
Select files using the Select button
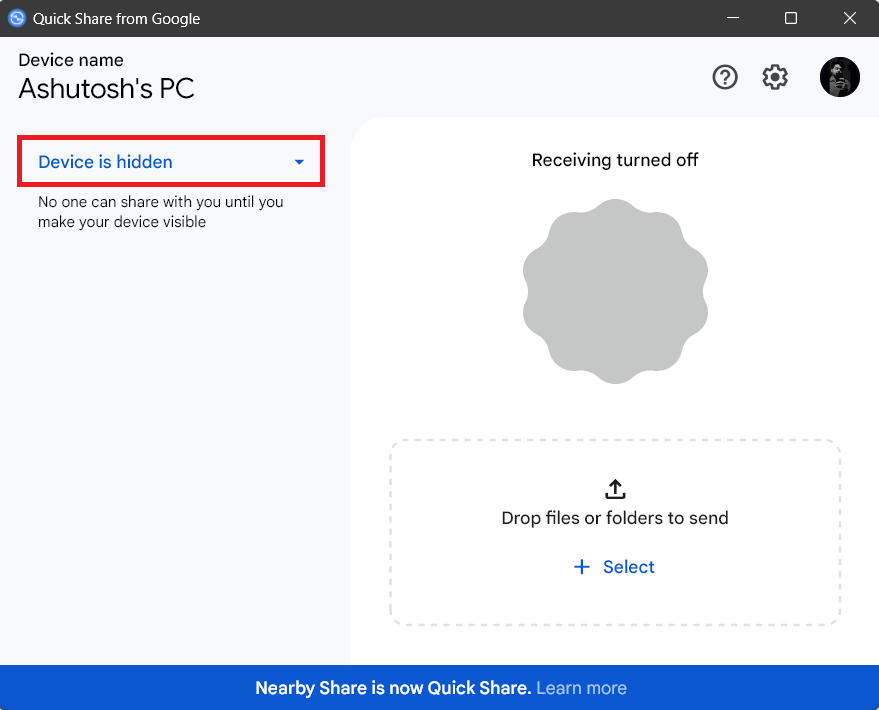coord(628,567)
